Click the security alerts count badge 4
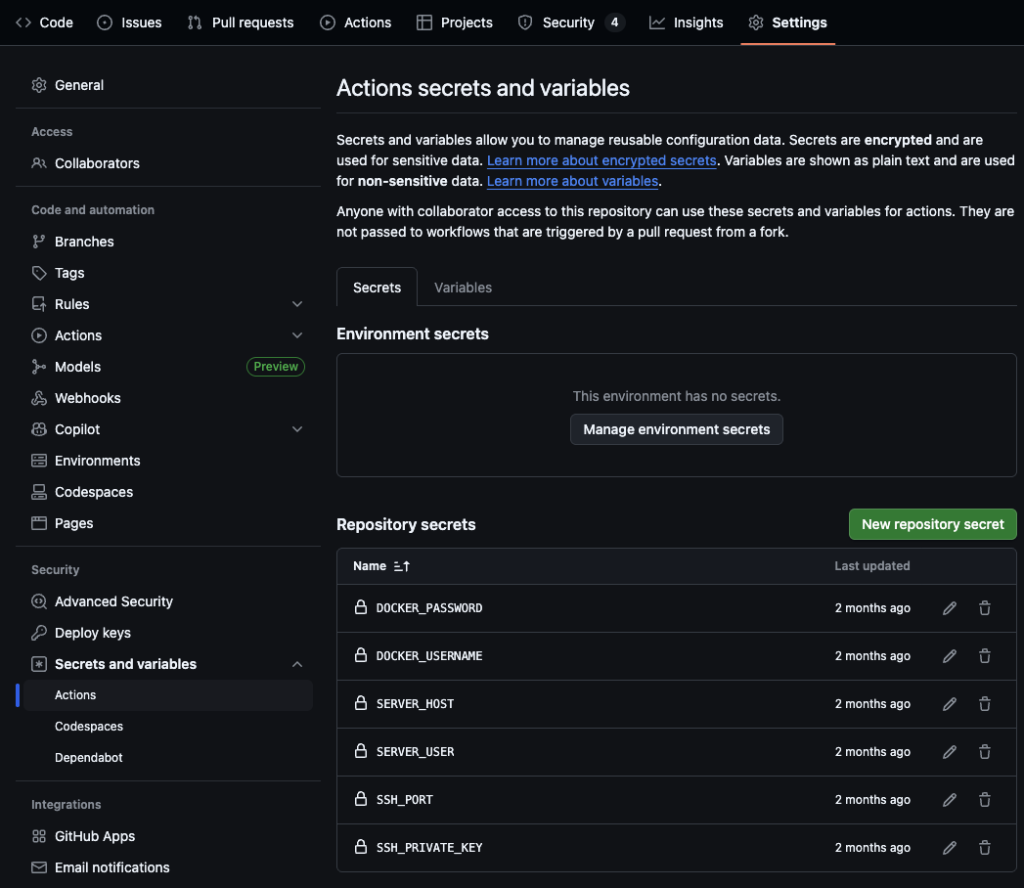This screenshot has height=888, width=1024. pos(615,23)
